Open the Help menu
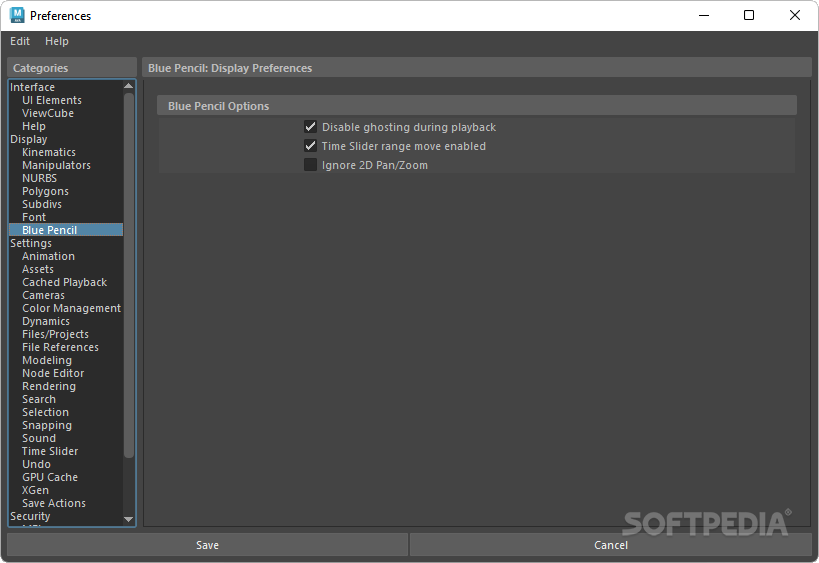This screenshot has width=819, height=563. (56, 41)
